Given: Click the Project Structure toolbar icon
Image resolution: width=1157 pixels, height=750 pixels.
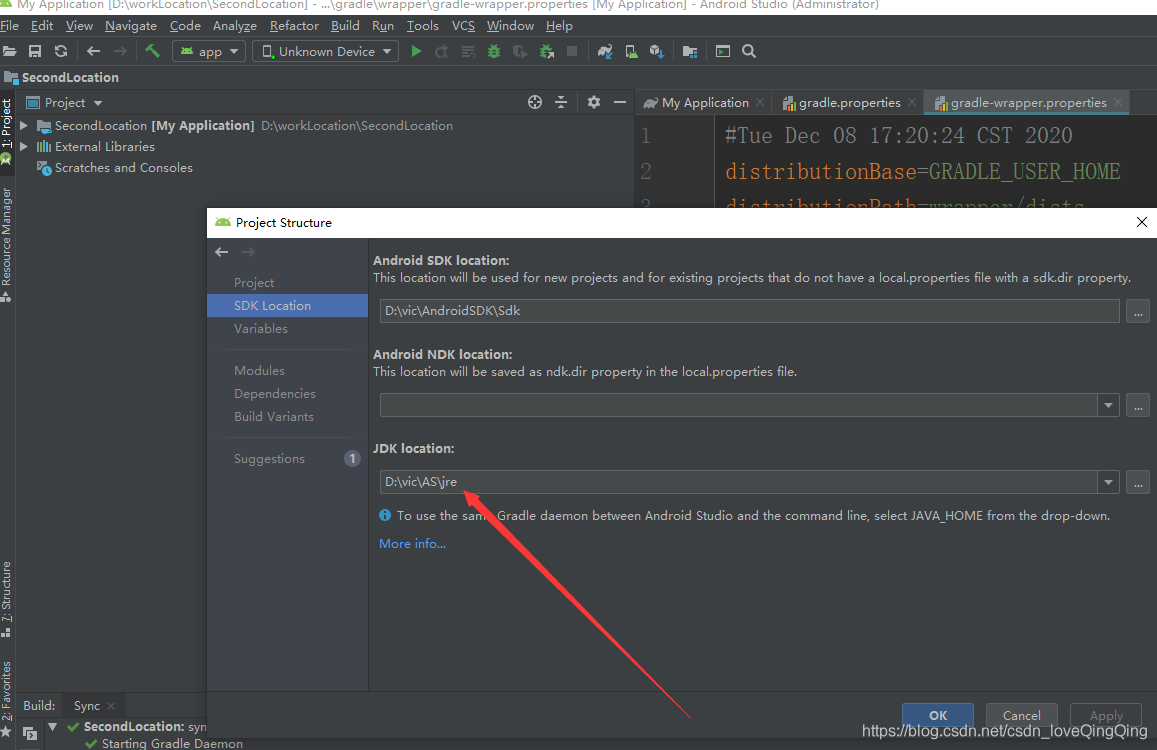Looking at the screenshot, I should [x=690, y=52].
